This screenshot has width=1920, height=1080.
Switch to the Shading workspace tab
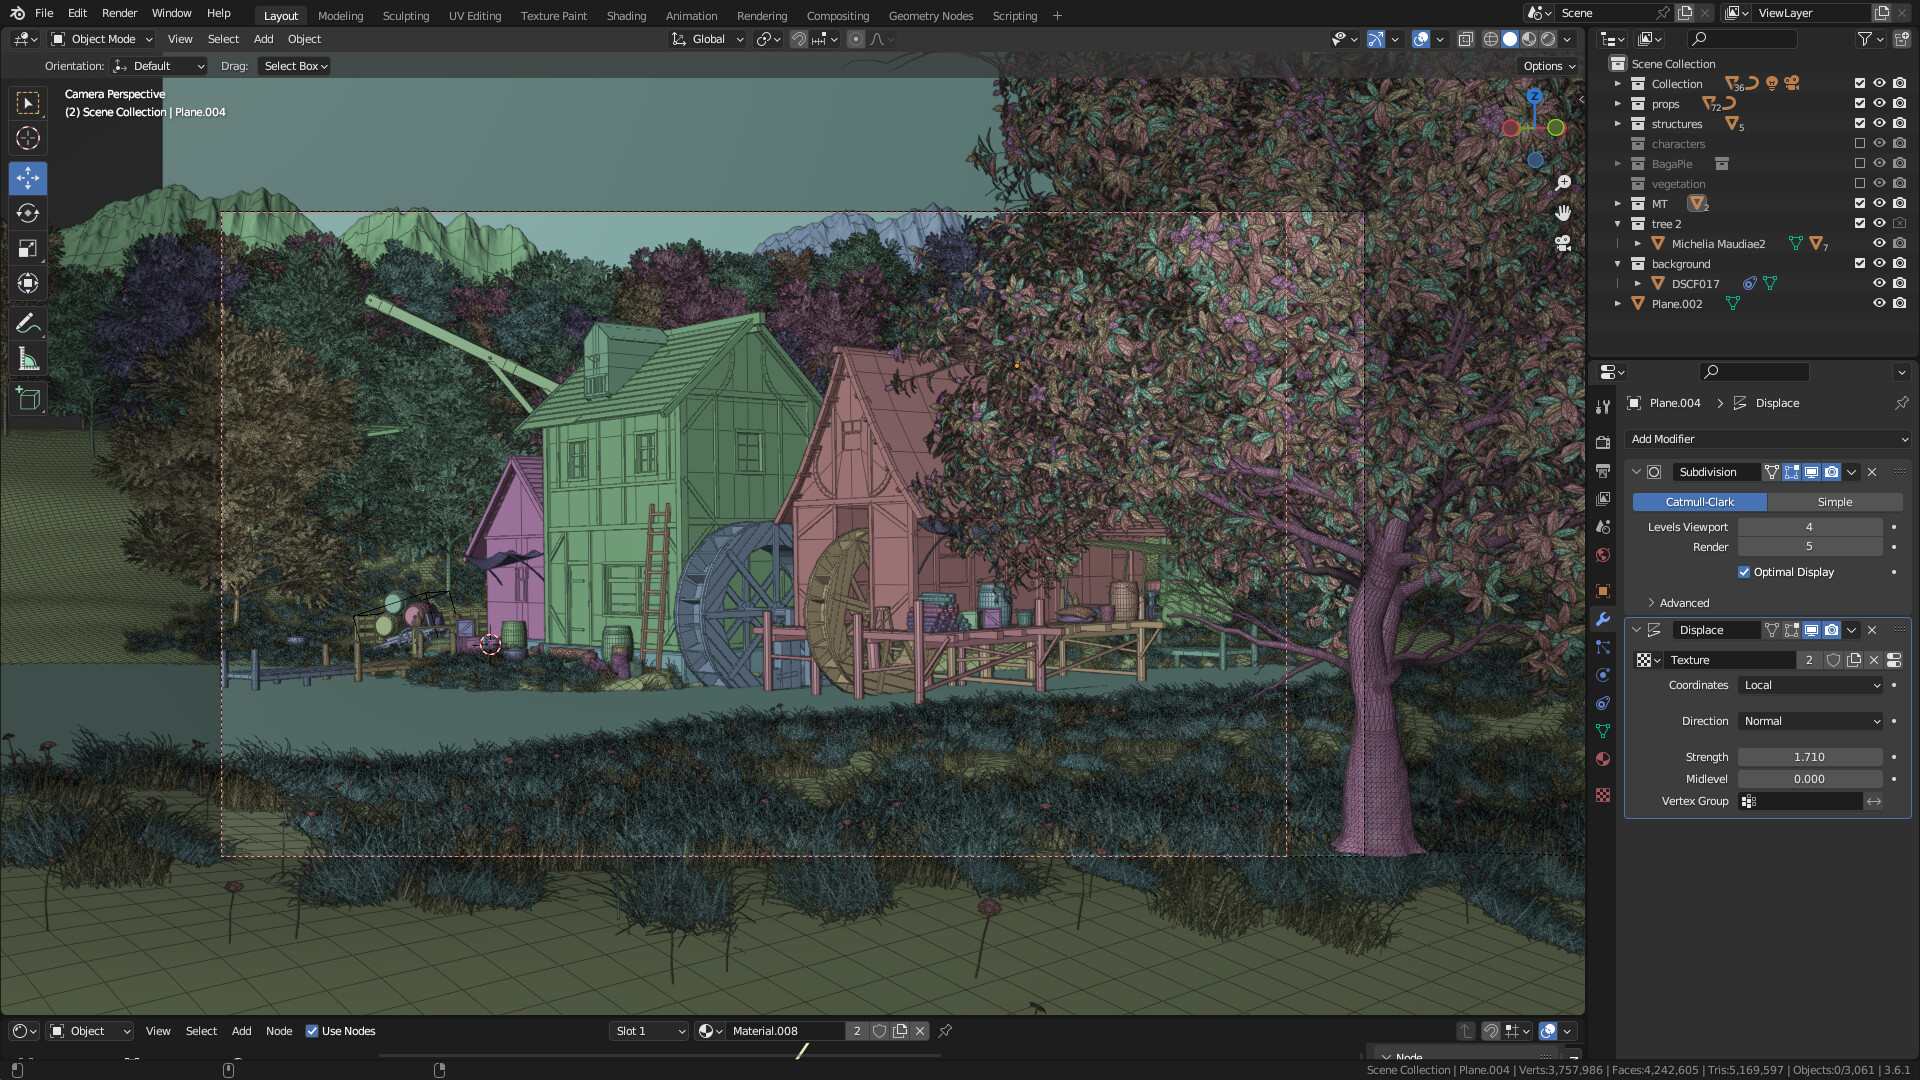(626, 15)
